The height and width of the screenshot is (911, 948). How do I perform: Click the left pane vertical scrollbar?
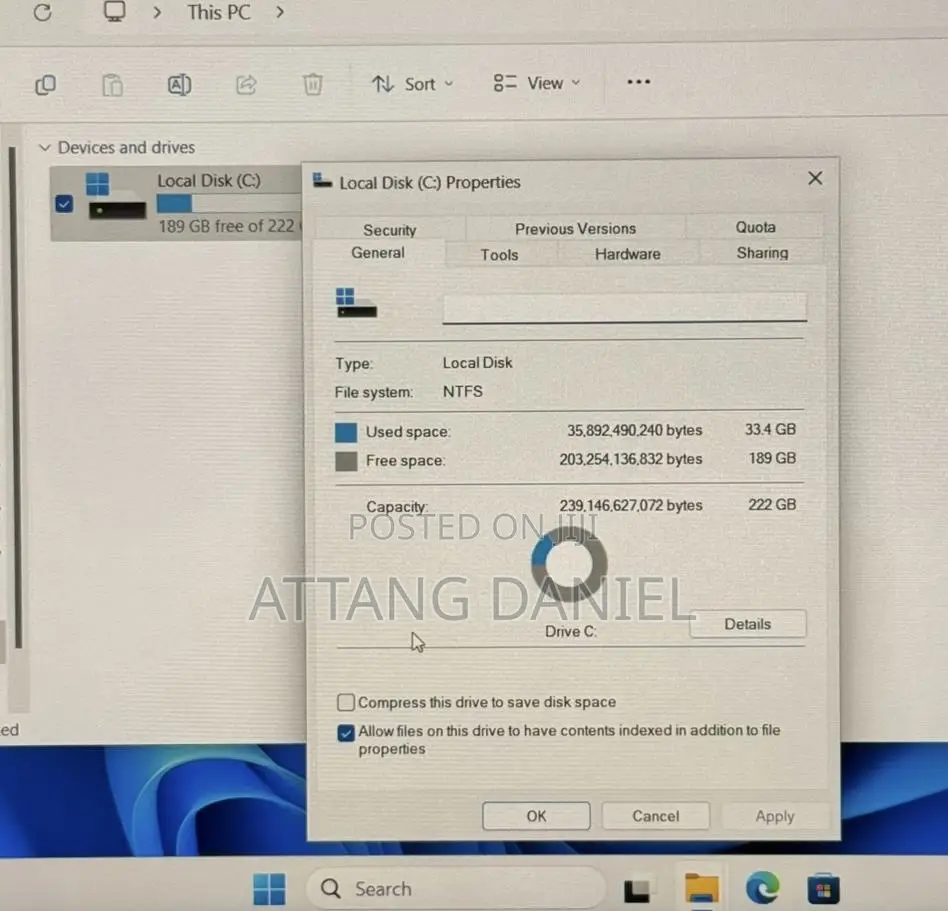16,396
